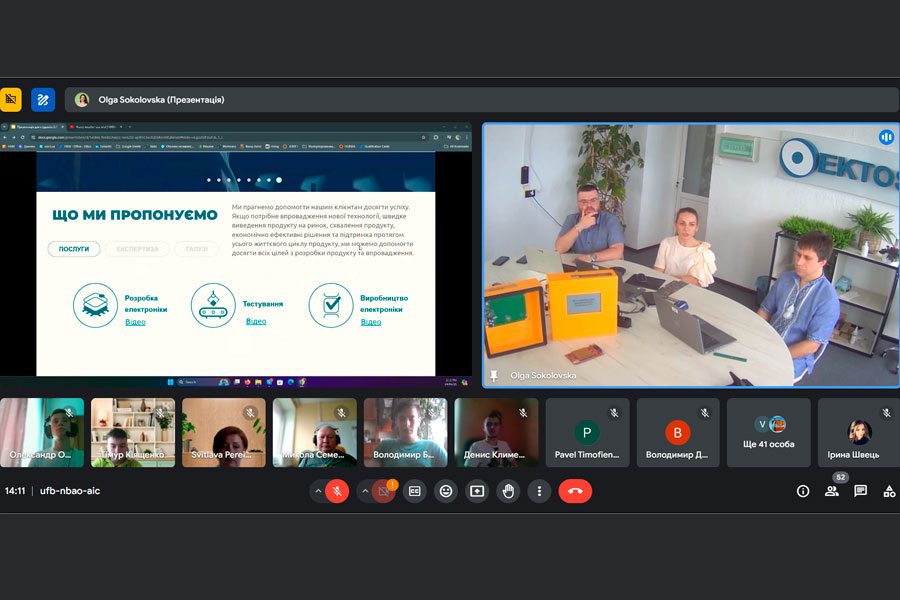The width and height of the screenshot is (900, 600).
Task: Click the pin icon on Olga's video
Action: click(494, 376)
